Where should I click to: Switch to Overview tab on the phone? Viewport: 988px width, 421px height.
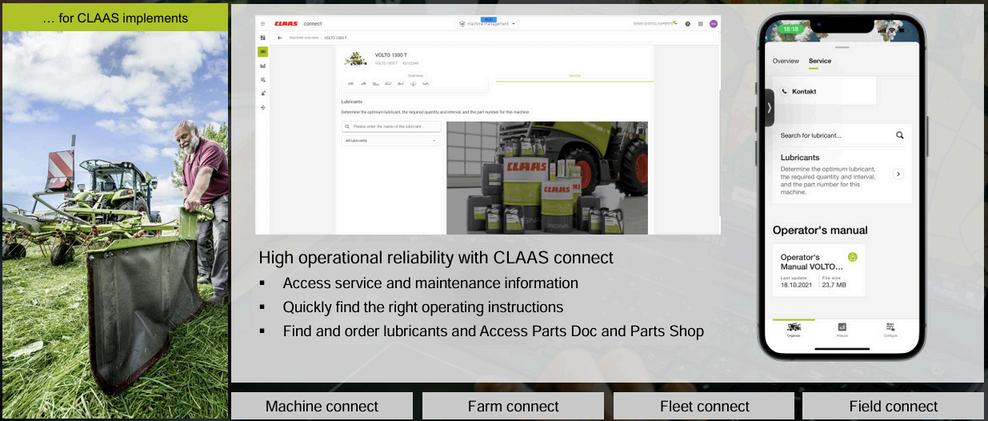pyautogui.click(x=786, y=61)
